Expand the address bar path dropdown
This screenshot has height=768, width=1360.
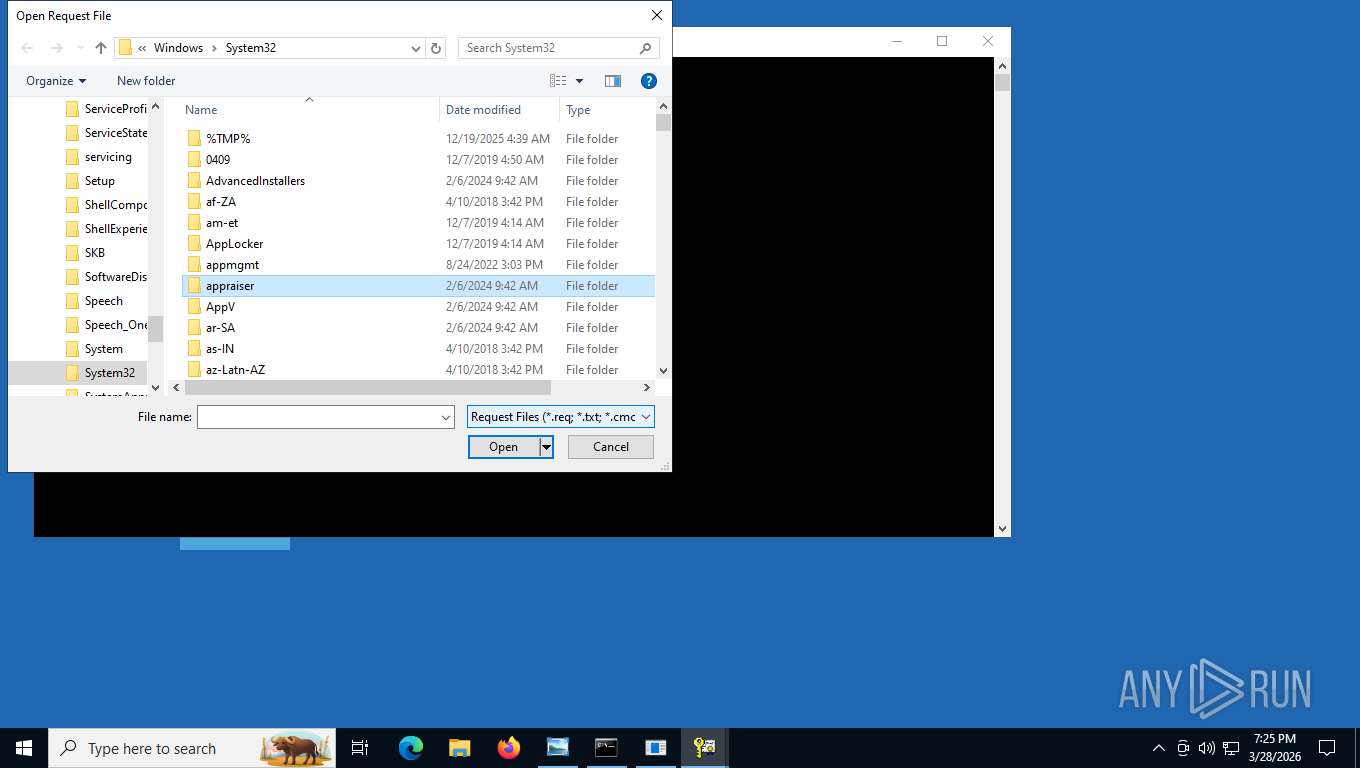point(416,48)
